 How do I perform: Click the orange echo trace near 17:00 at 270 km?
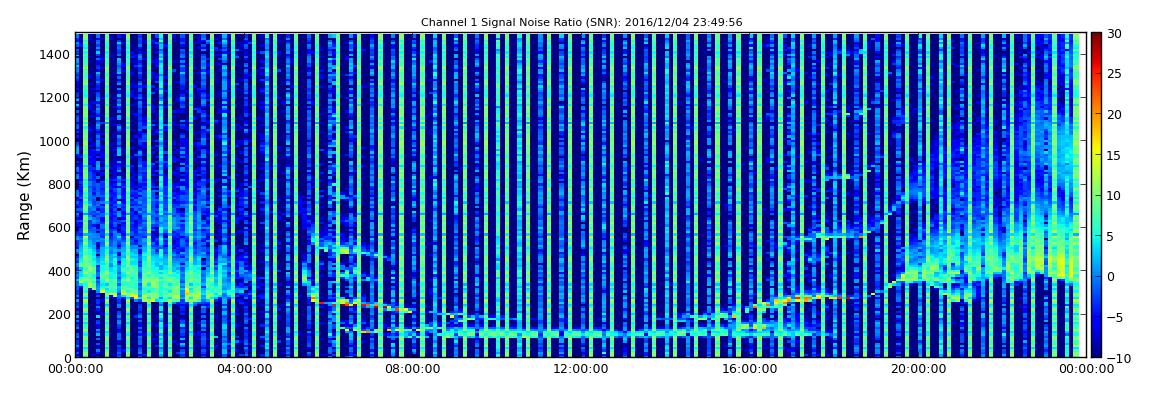[x=792, y=299]
